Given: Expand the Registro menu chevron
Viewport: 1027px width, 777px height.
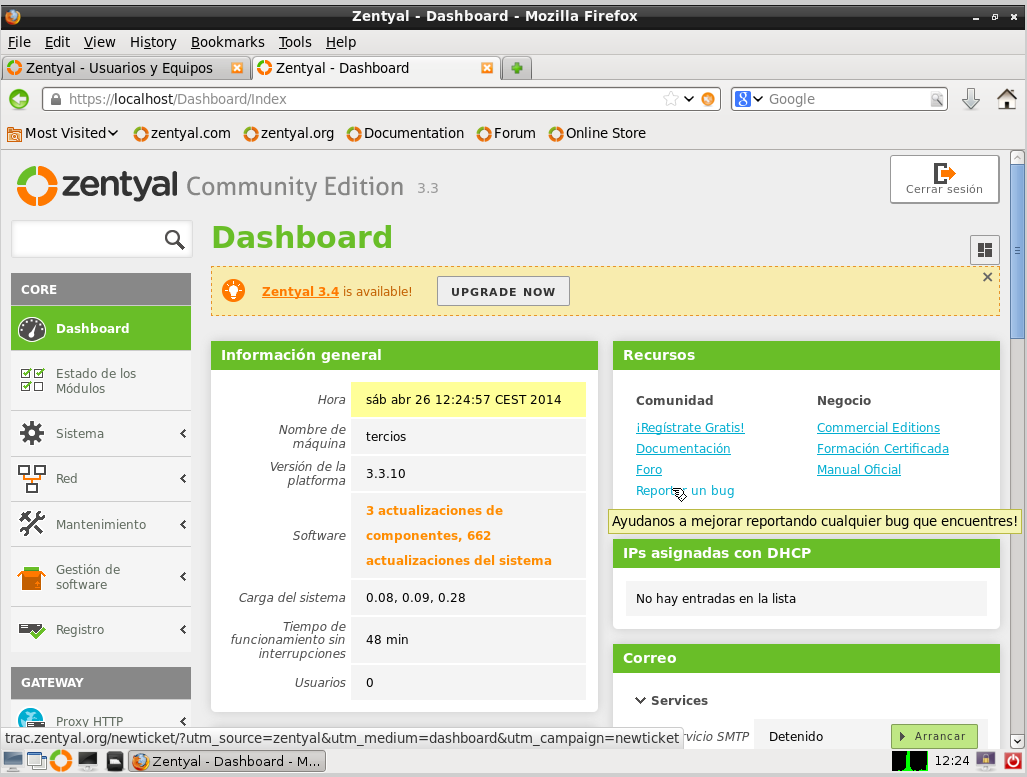Looking at the screenshot, I should coord(183,630).
